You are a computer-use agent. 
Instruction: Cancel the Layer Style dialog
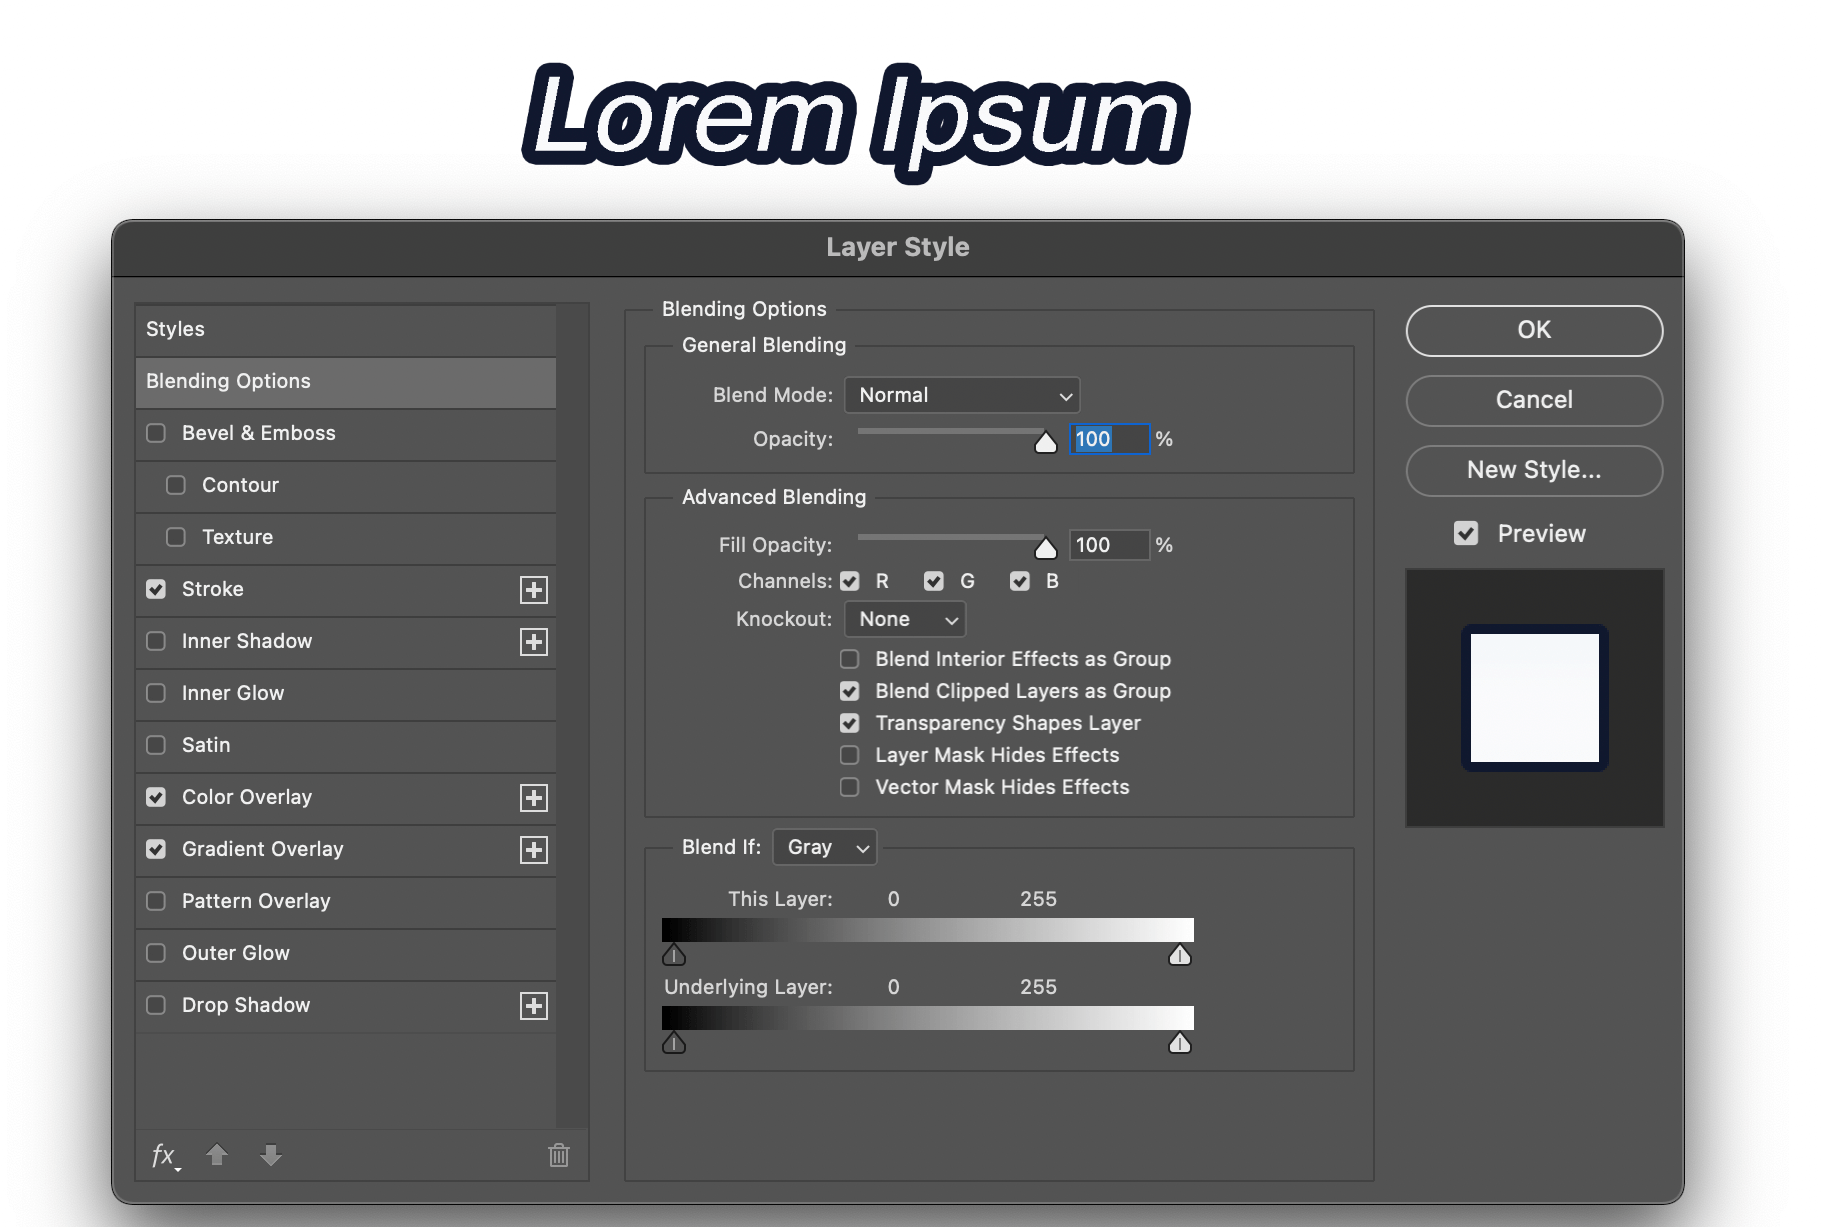[x=1533, y=400]
